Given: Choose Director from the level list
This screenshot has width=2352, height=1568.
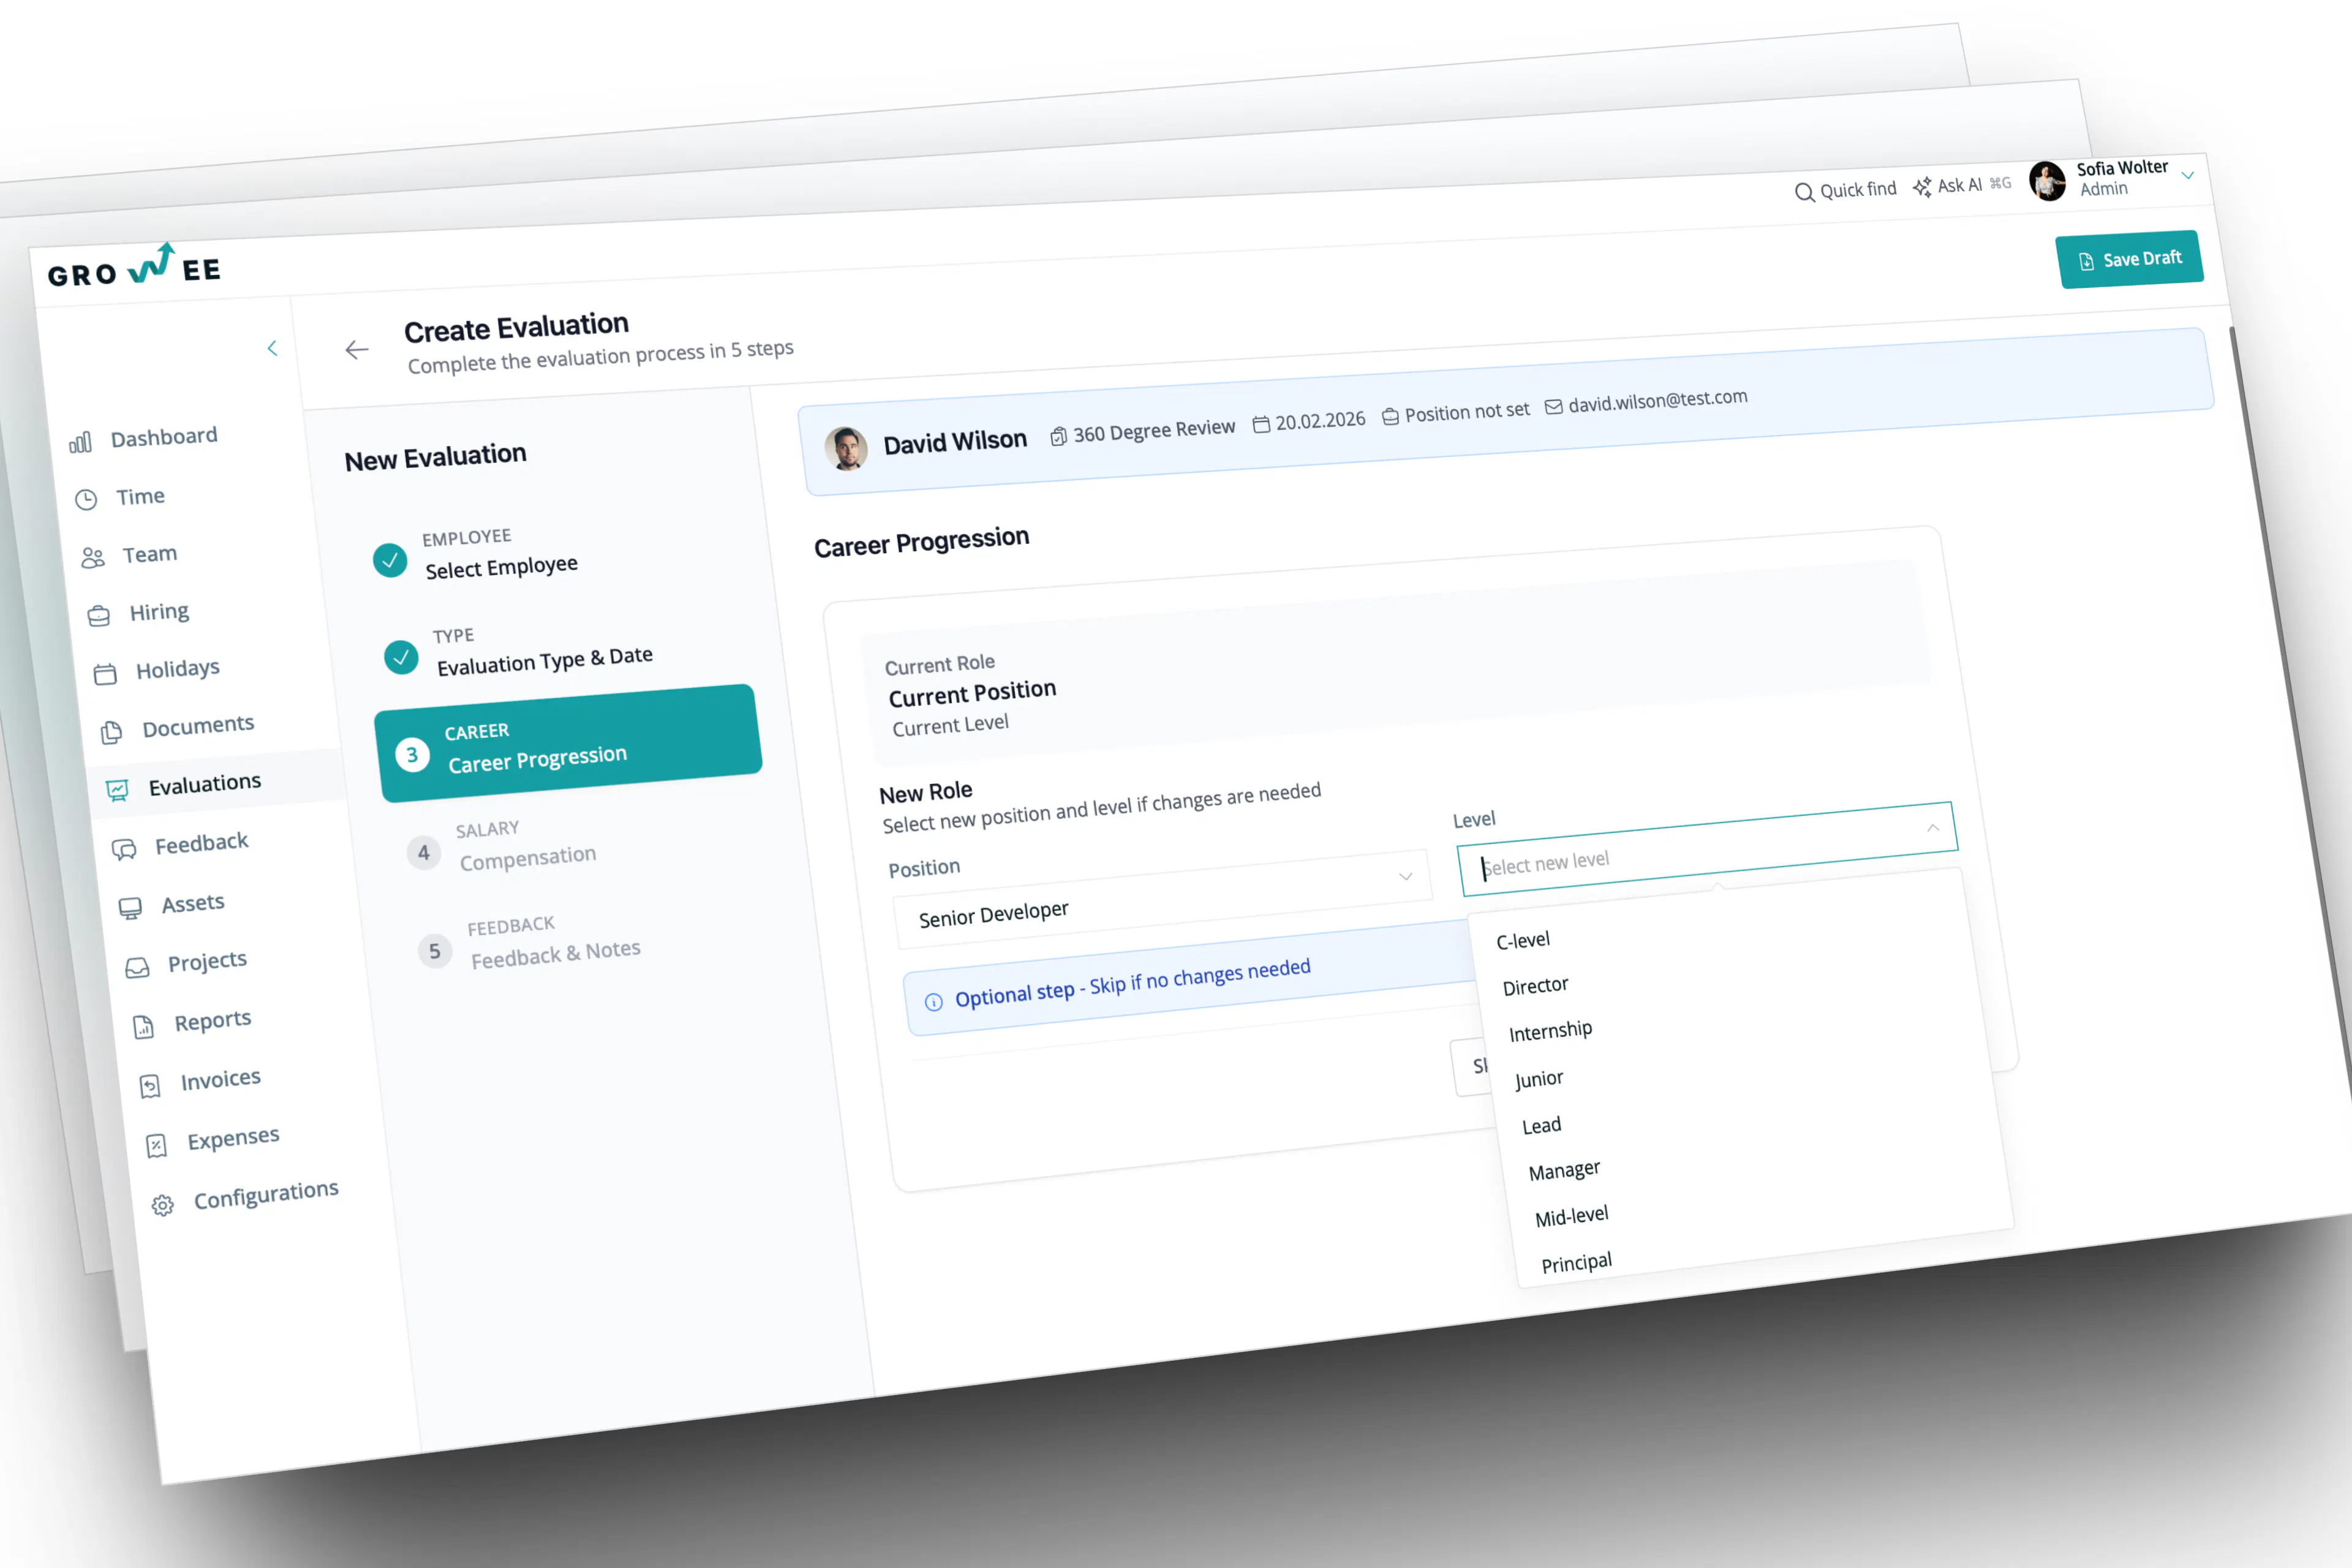Looking at the screenshot, I should click(1535, 986).
